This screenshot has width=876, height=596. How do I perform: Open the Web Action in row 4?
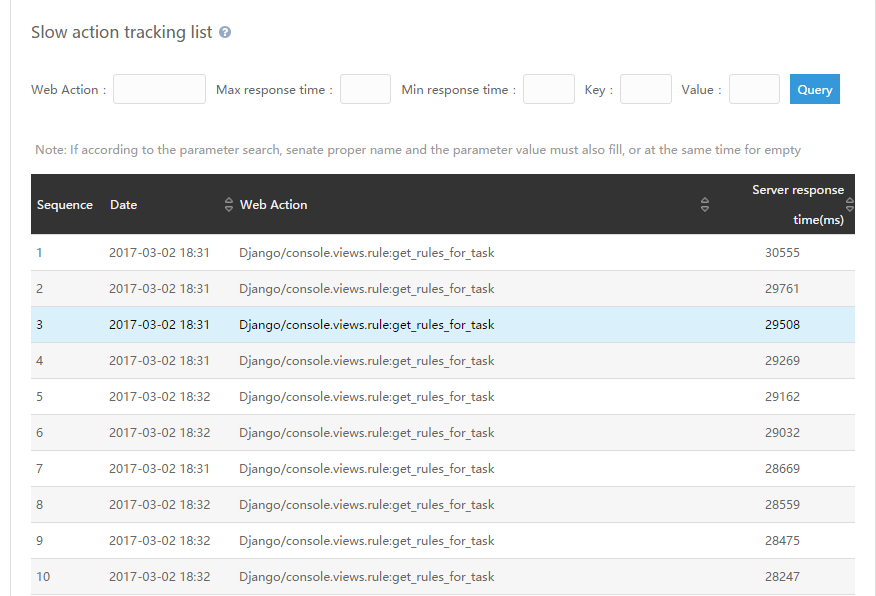[x=366, y=361]
